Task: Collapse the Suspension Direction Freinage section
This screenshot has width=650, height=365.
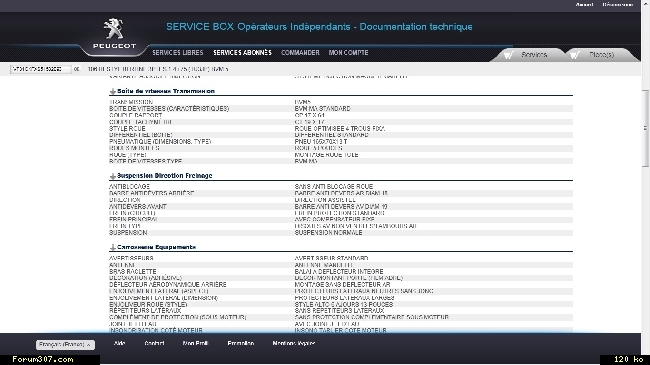Action: click(x=165, y=176)
